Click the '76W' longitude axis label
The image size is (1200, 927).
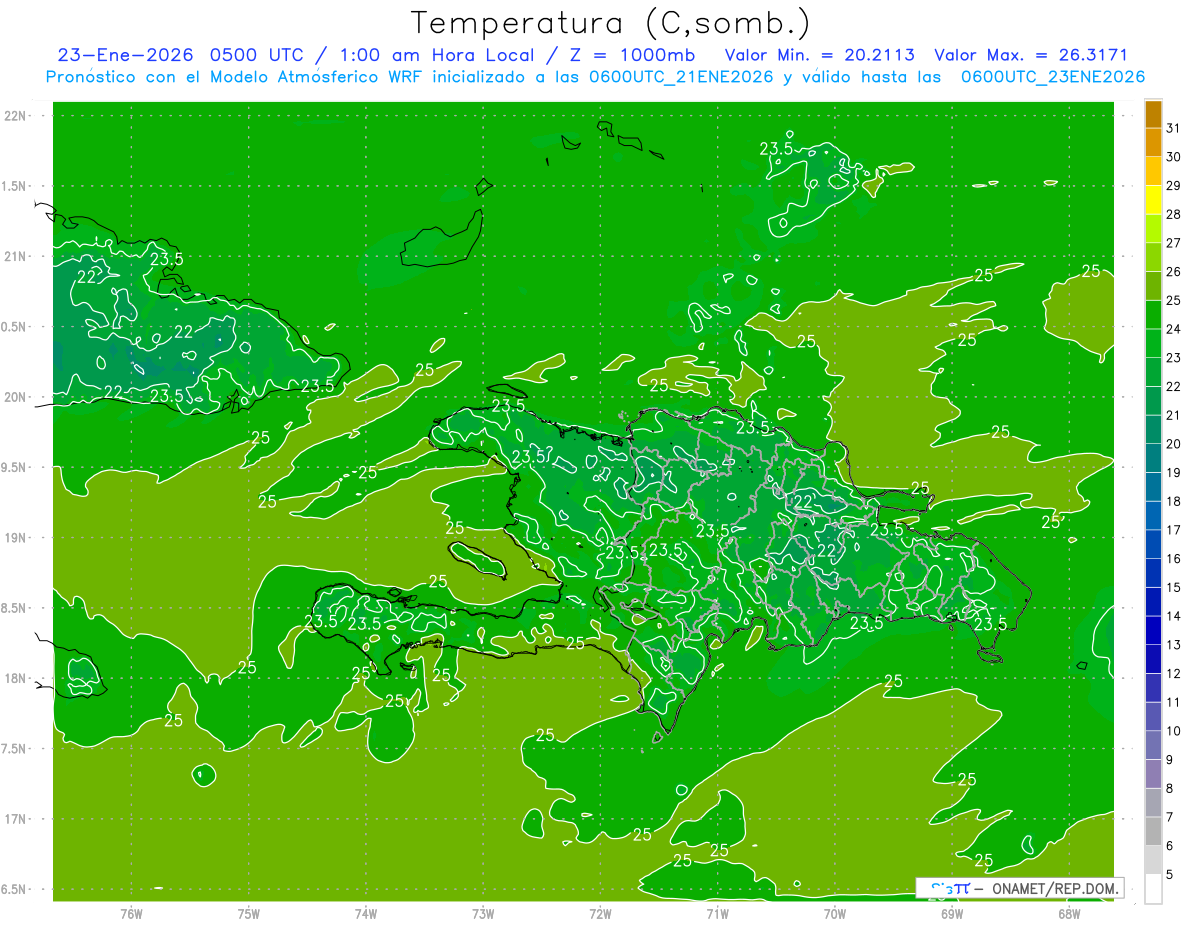click(130, 914)
